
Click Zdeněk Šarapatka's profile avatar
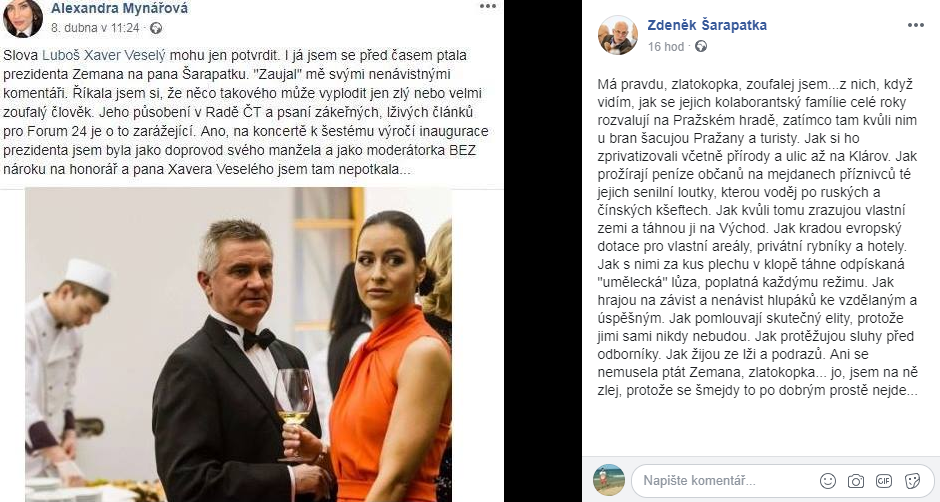pos(617,35)
